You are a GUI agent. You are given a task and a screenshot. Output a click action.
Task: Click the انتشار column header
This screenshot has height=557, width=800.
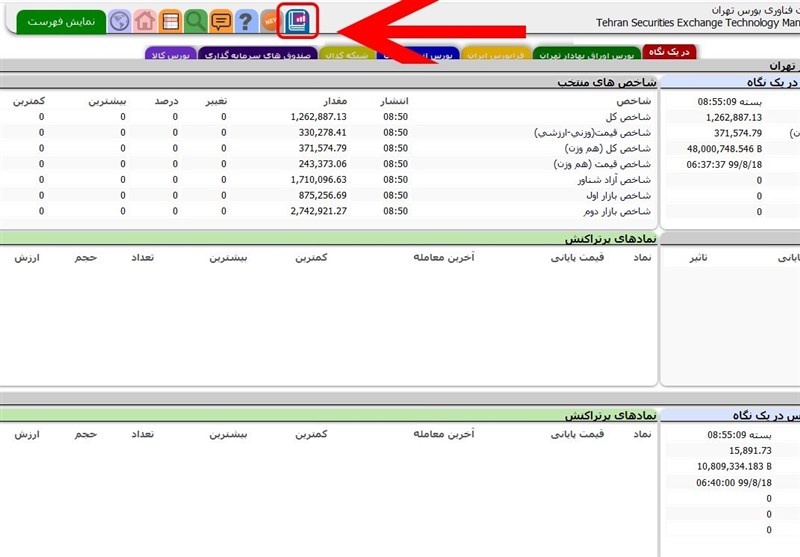394,101
